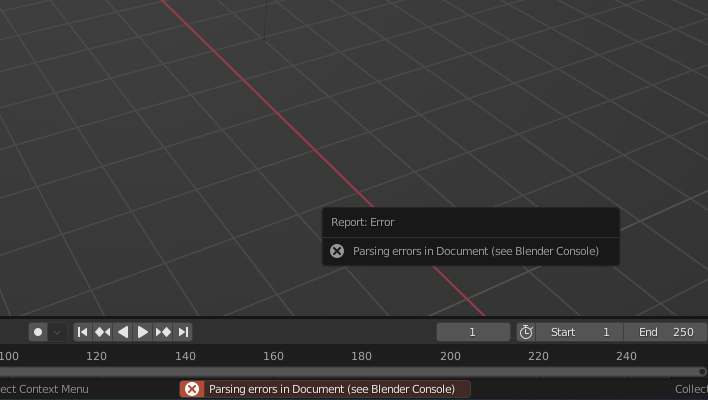Jump to the next keyframe
The width and height of the screenshot is (708, 400).
(163, 332)
